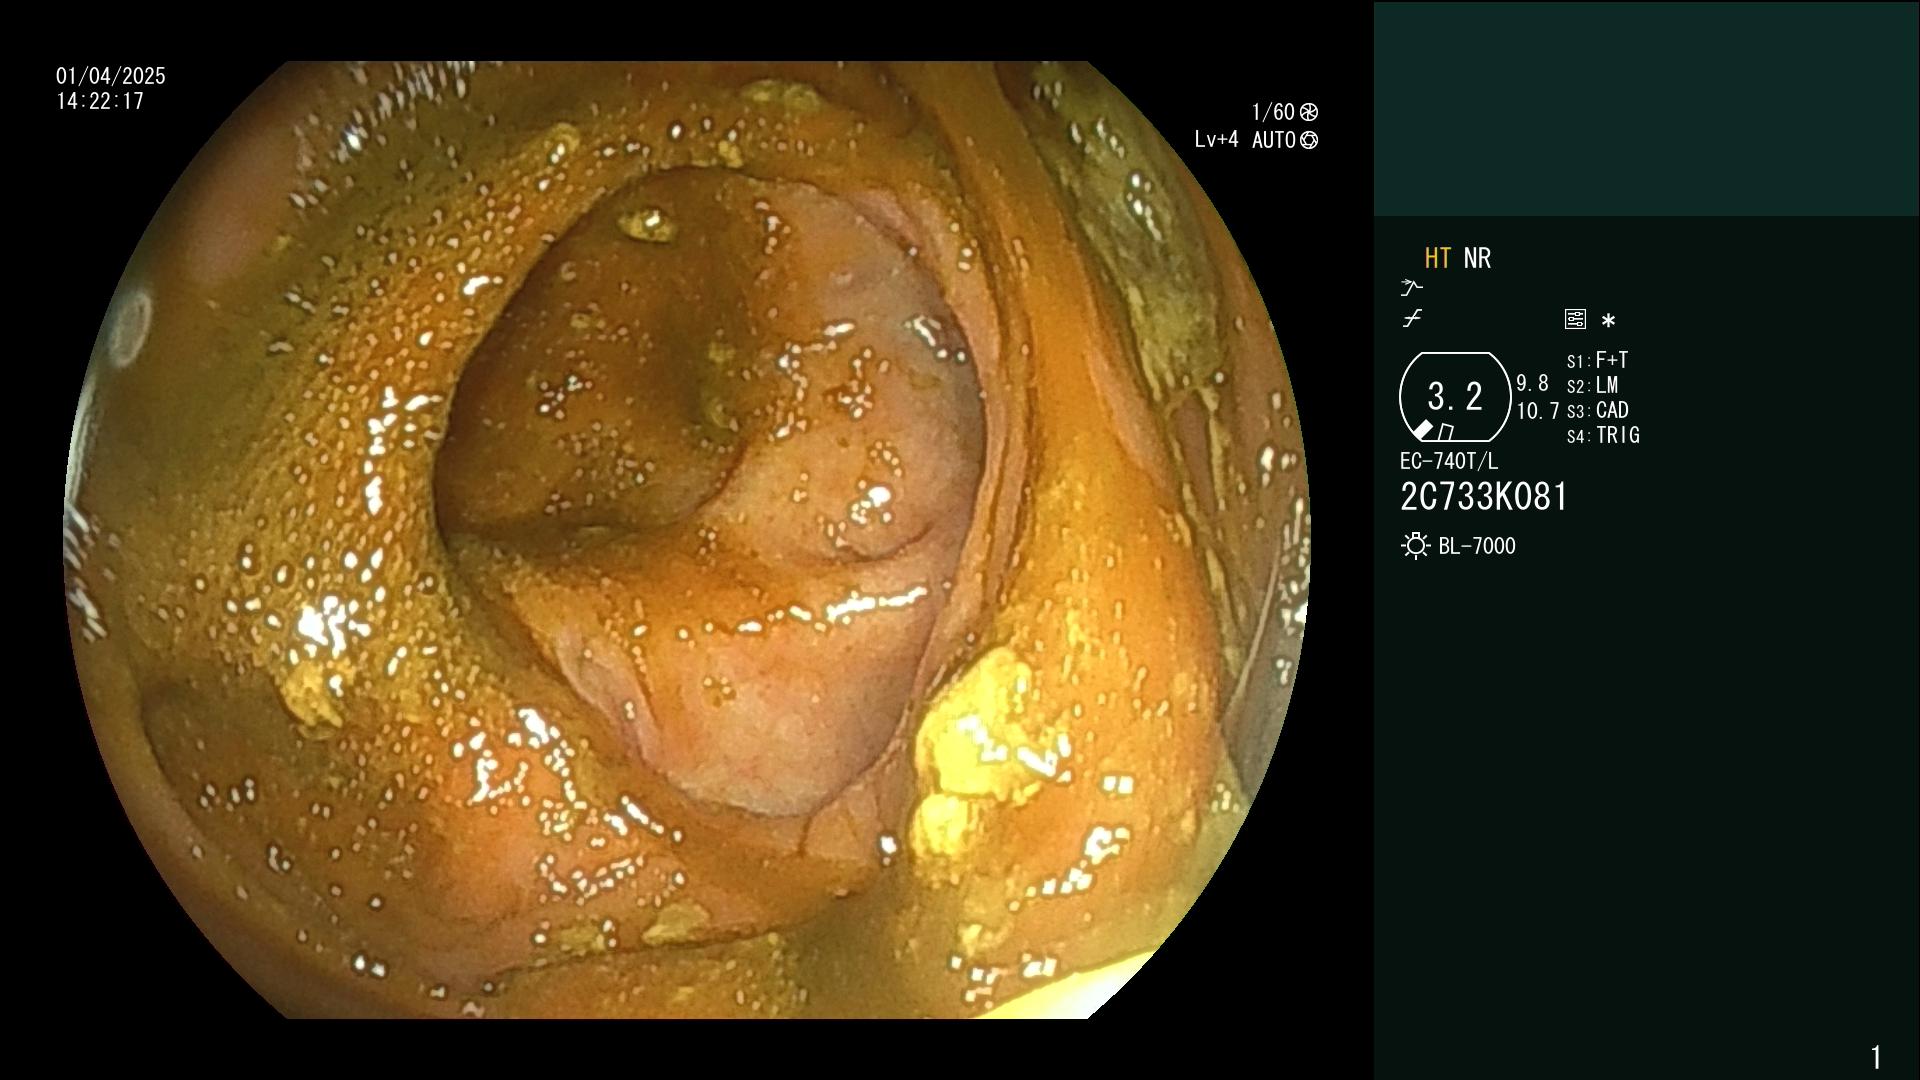Viewport: 1920px width, 1080px height.
Task: Click the 9.8 diameter value
Action: pyautogui.click(x=1532, y=384)
